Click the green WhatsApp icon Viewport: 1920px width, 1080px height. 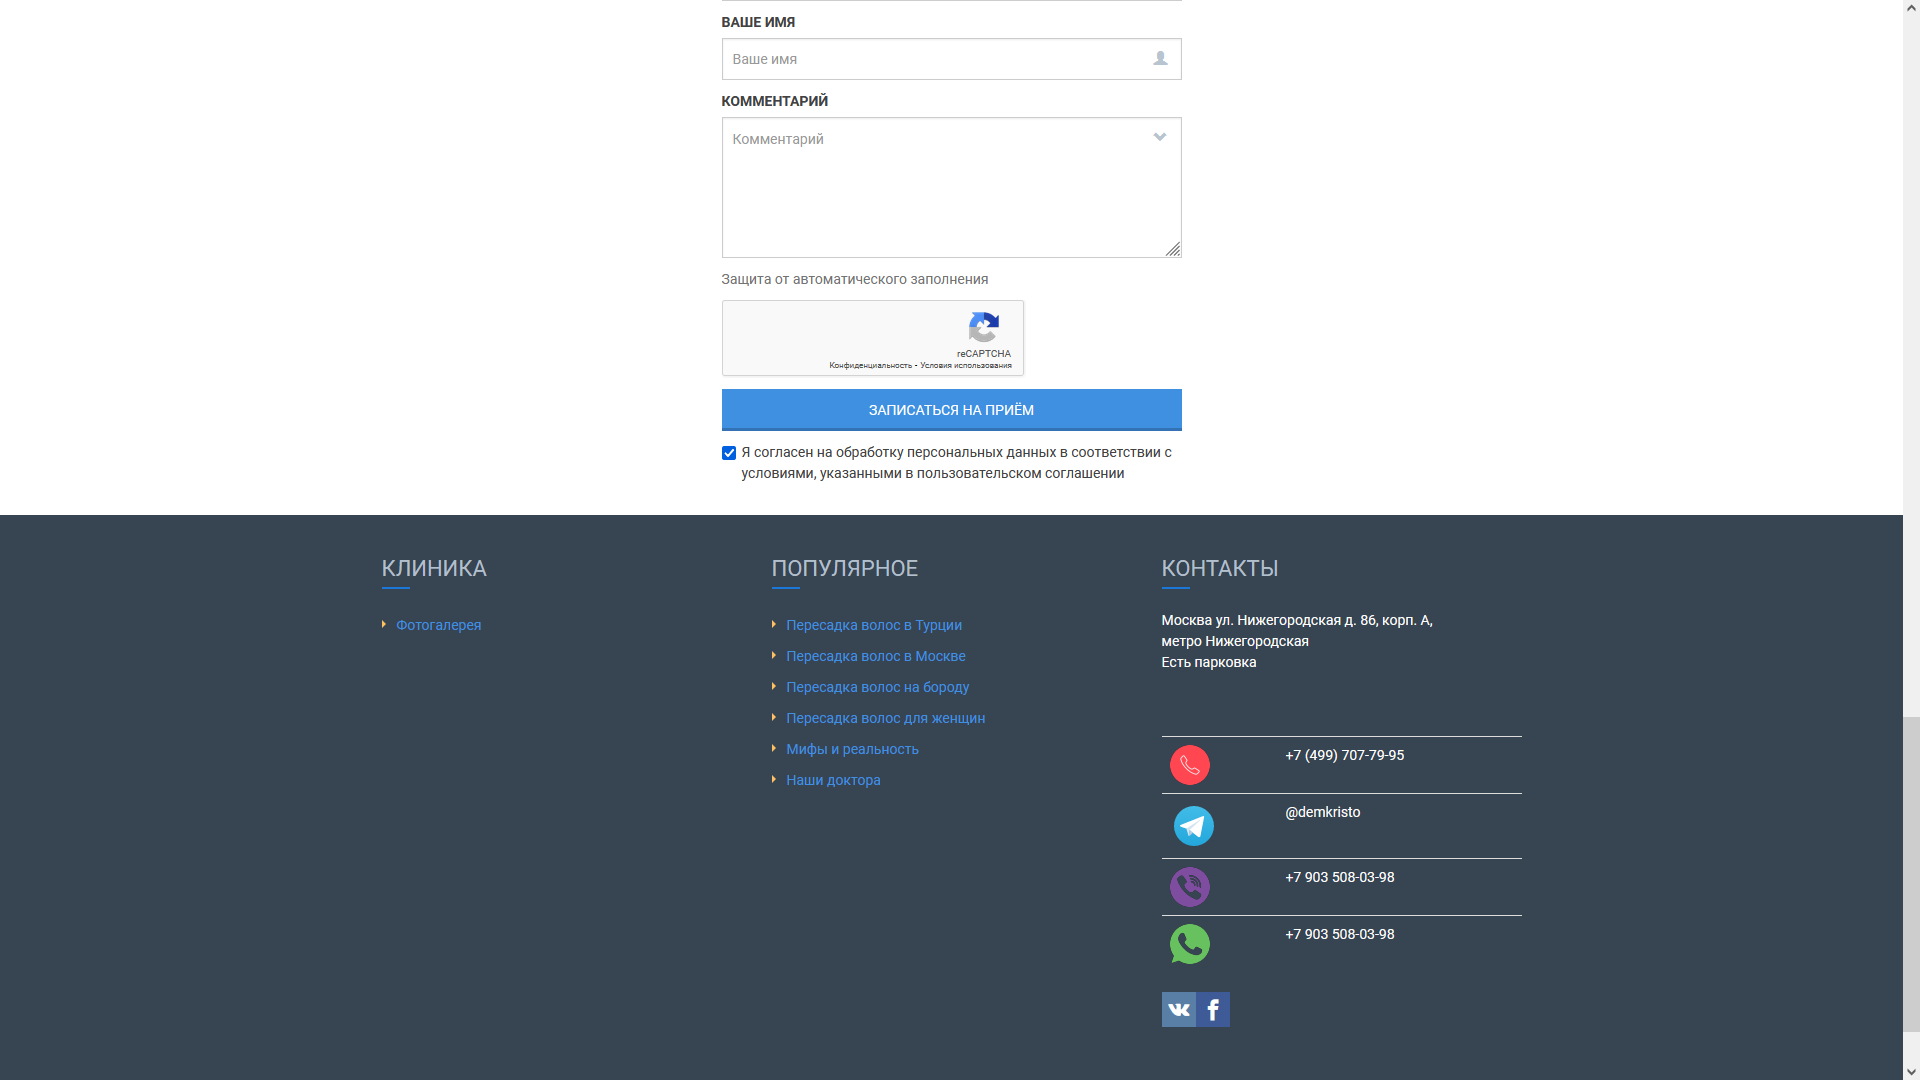pos(1189,944)
